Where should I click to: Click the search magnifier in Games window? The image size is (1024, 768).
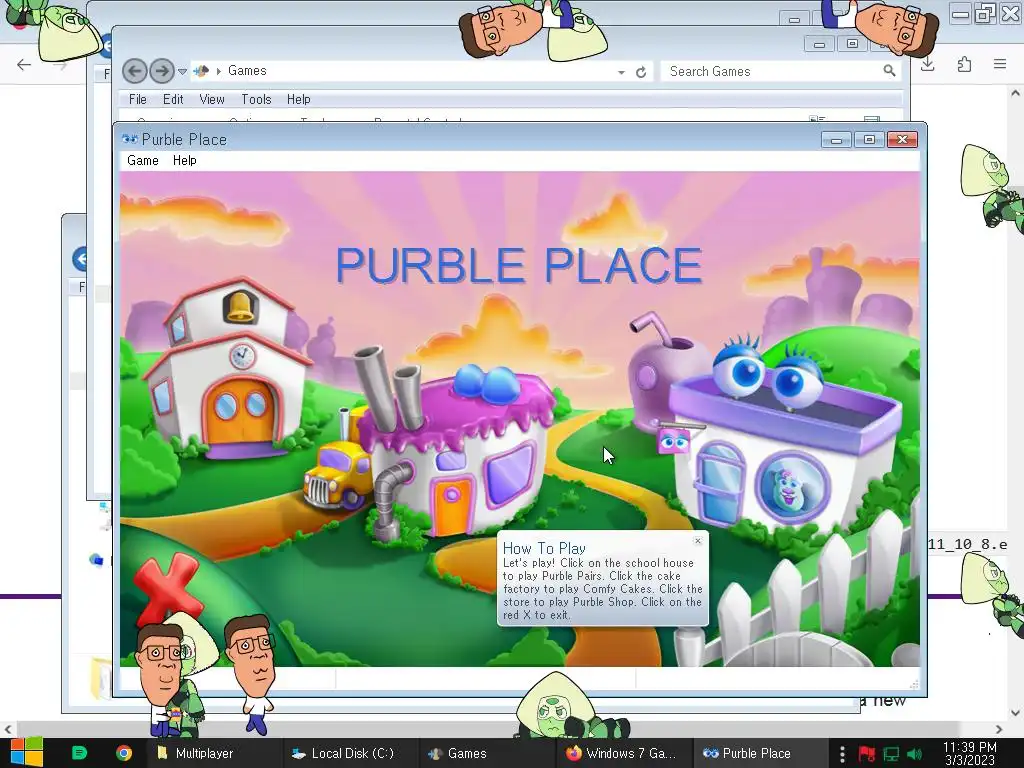coord(889,71)
